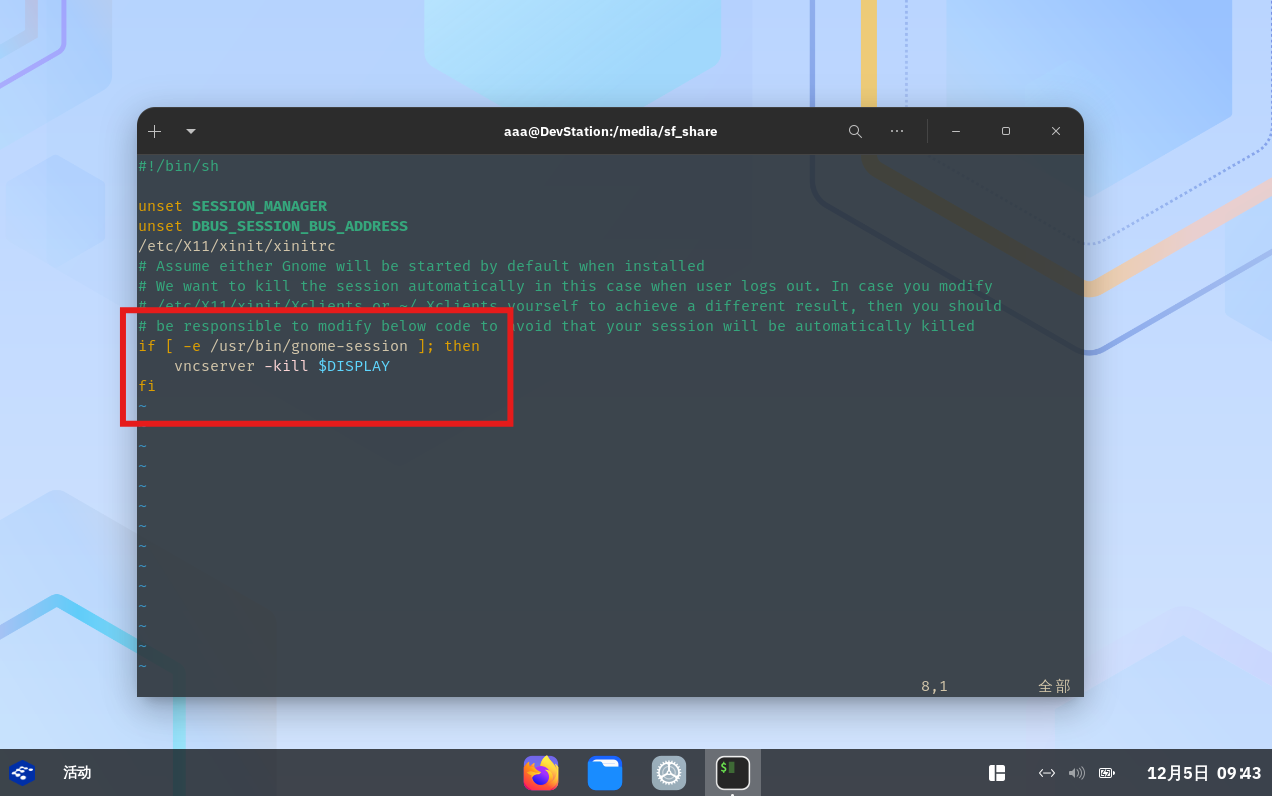Open the window layout icon in tray

click(x=997, y=773)
